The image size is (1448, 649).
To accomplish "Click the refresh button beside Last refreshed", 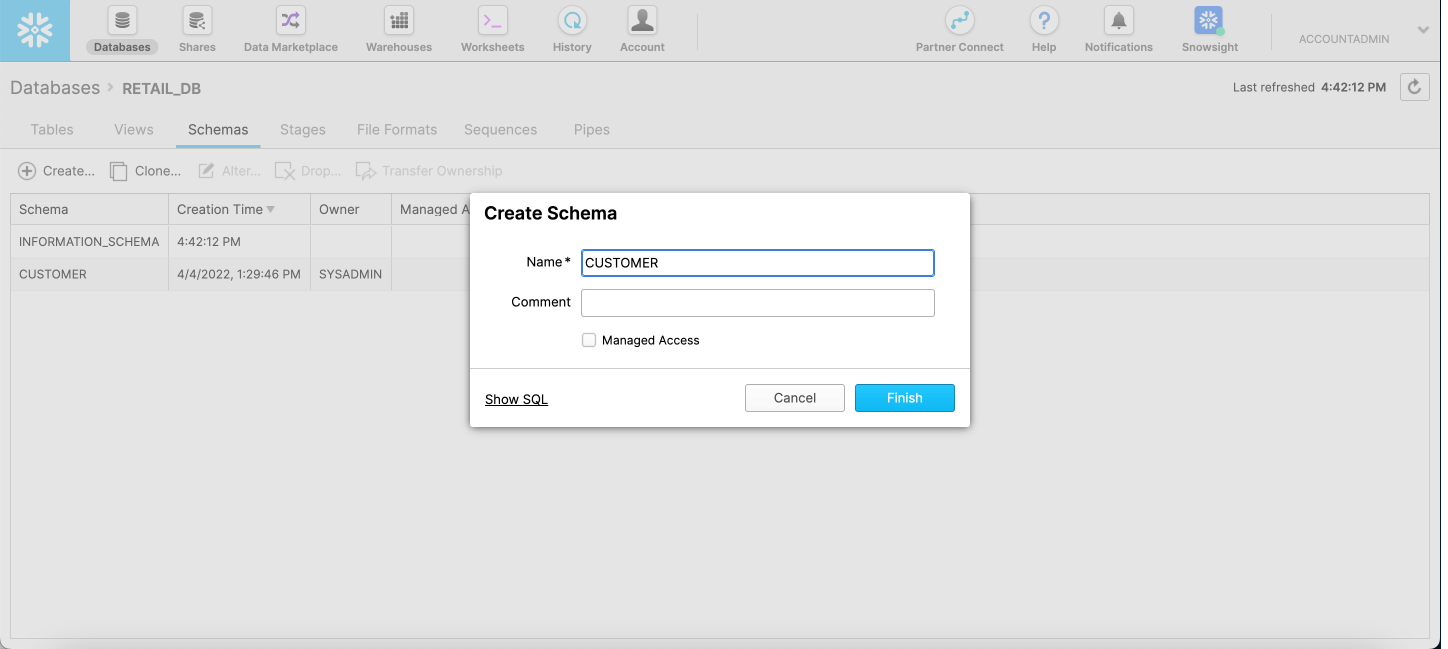I will click(1414, 87).
